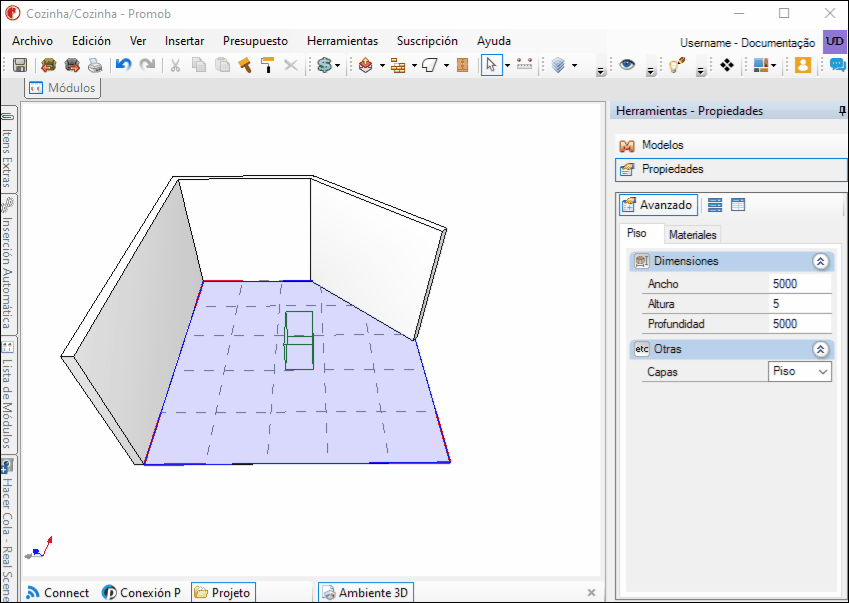
Task: Click the light bulb icon
Action: (677, 65)
